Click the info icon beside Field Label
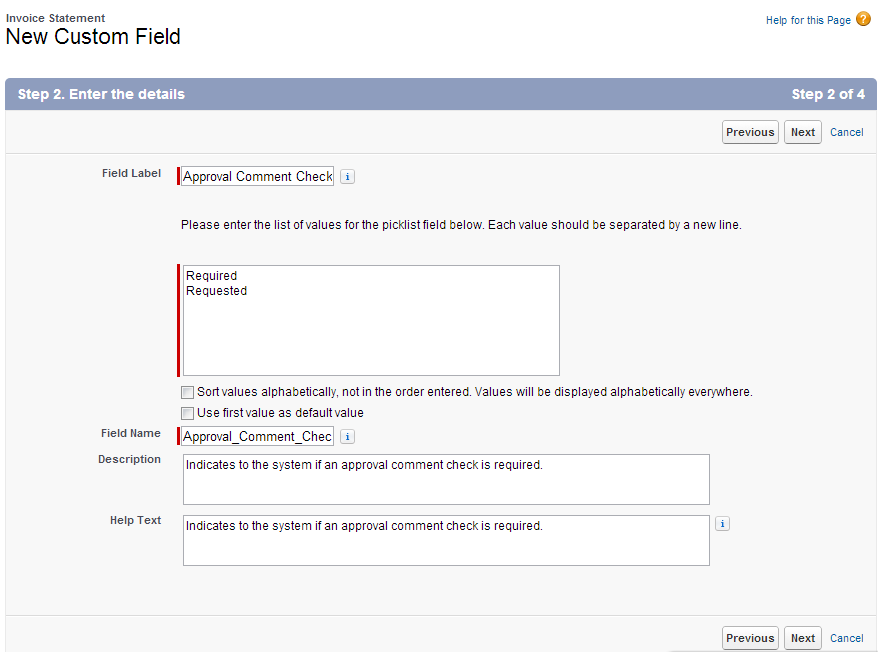Image resolution: width=878 pixels, height=652 pixels. 347,176
